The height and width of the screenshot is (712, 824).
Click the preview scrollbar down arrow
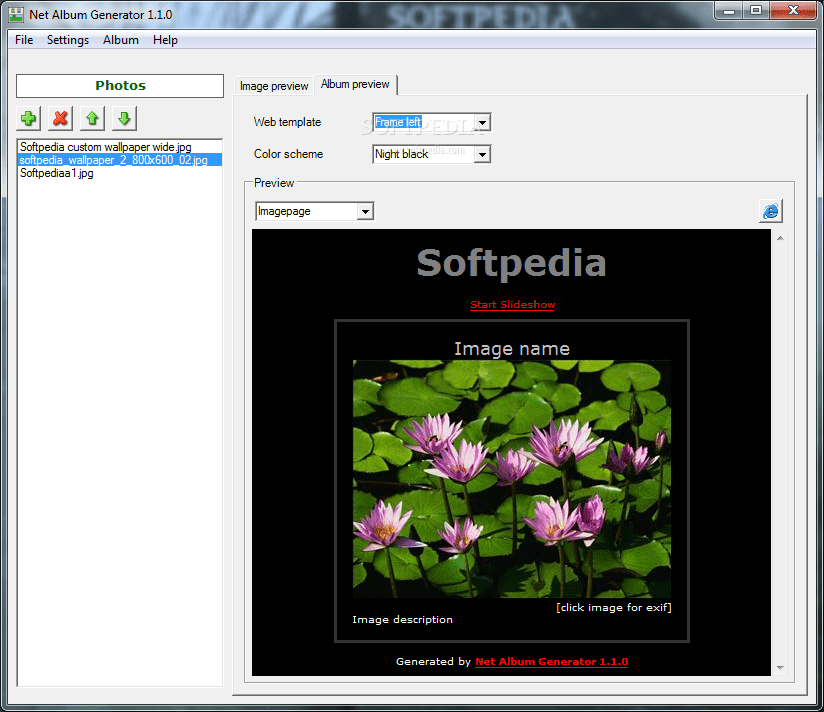[779, 666]
